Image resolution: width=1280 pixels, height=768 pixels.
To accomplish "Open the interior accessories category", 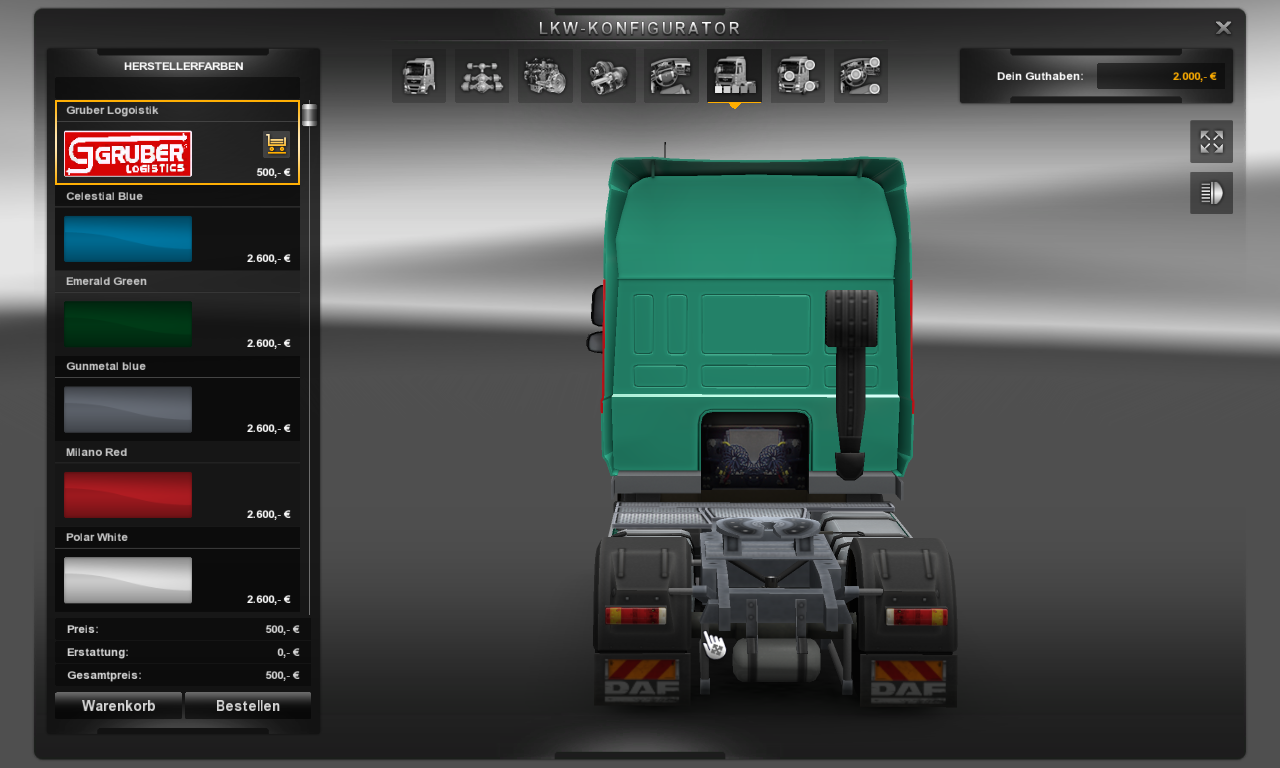I will pyautogui.click(x=861, y=76).
